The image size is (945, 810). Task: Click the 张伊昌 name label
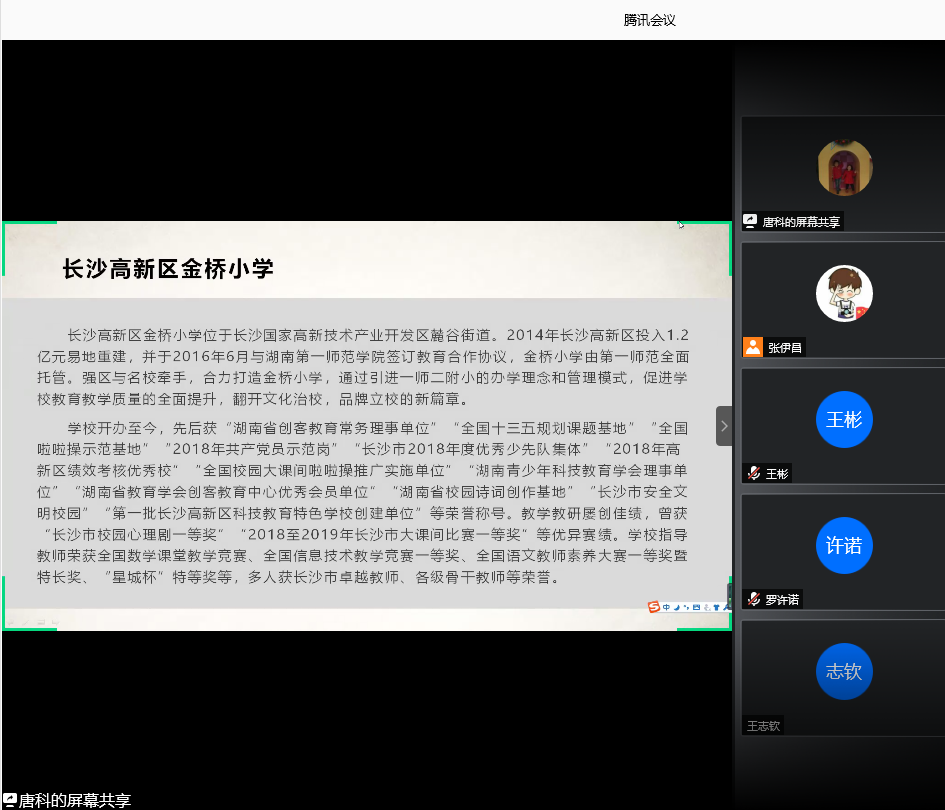pyautogui.click(x=785, y=348)
